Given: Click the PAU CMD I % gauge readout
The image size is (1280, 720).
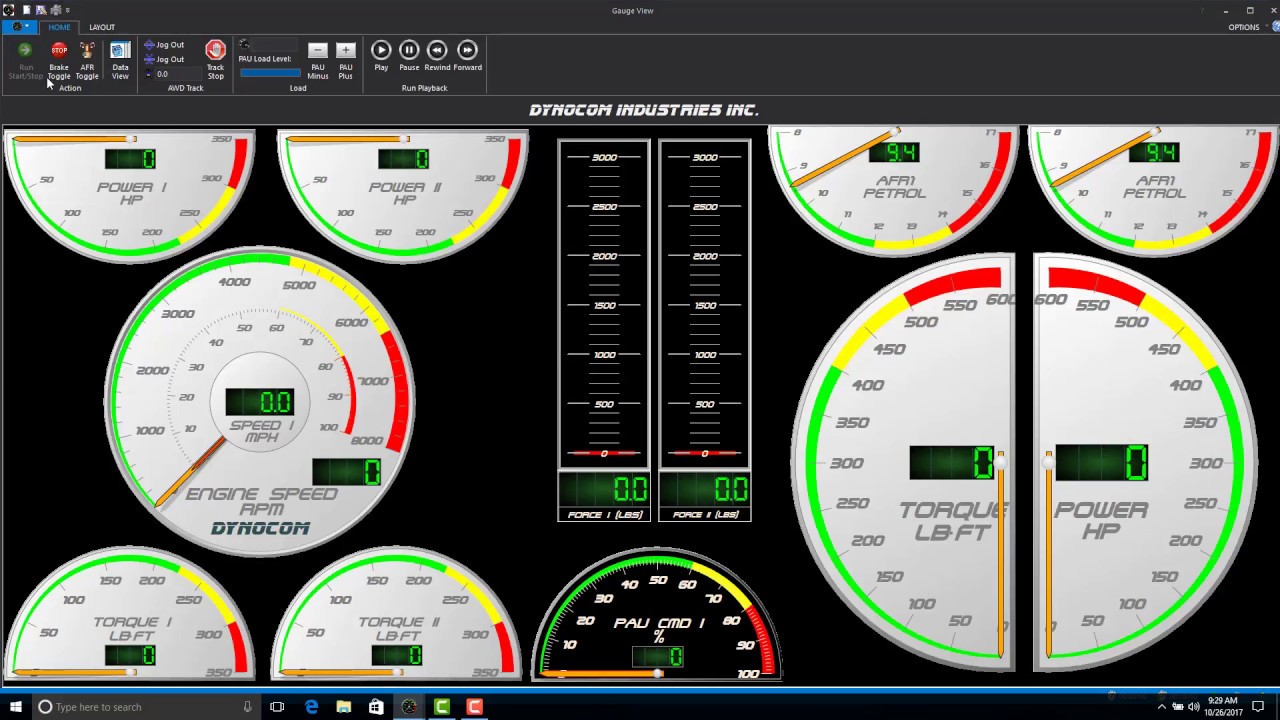Looking at the screenshot, I should click(x=658, y=657).
